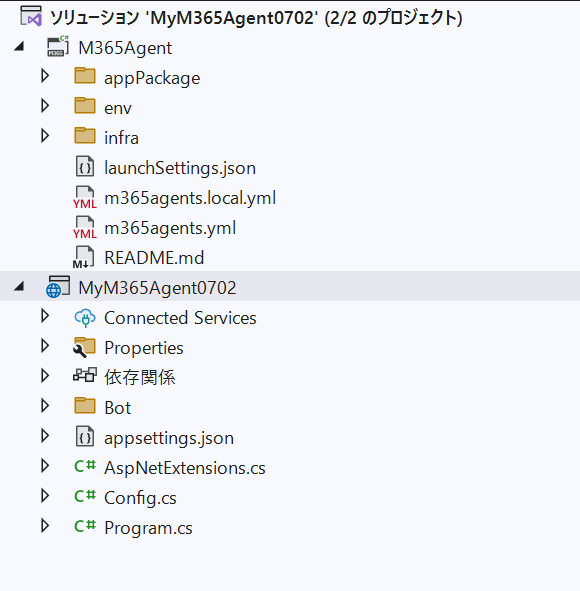Select the Connected Services label
The image size is (580, 591).
pos(180,318)
